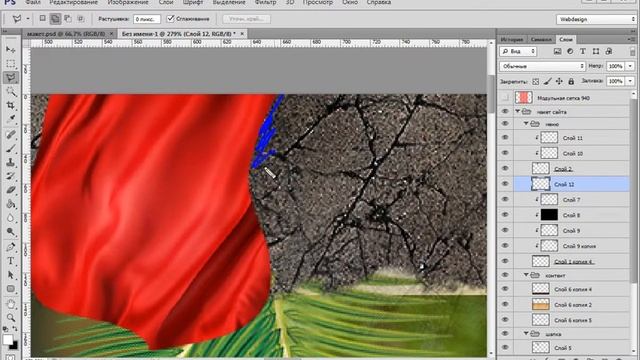Select the Pen tool
The height and width of the screenshot is (360, 640).
[11, 247]
